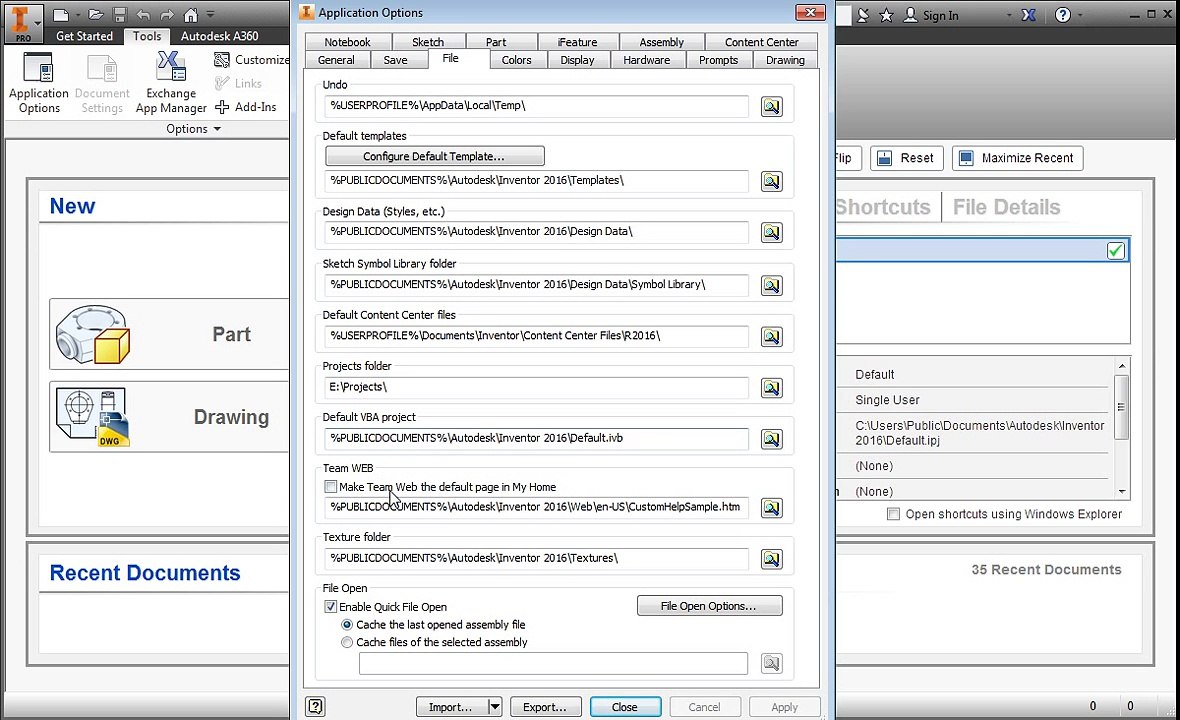Open the Help question mark icon
Screen dimensions: 1180x720
click(1063, 15)
